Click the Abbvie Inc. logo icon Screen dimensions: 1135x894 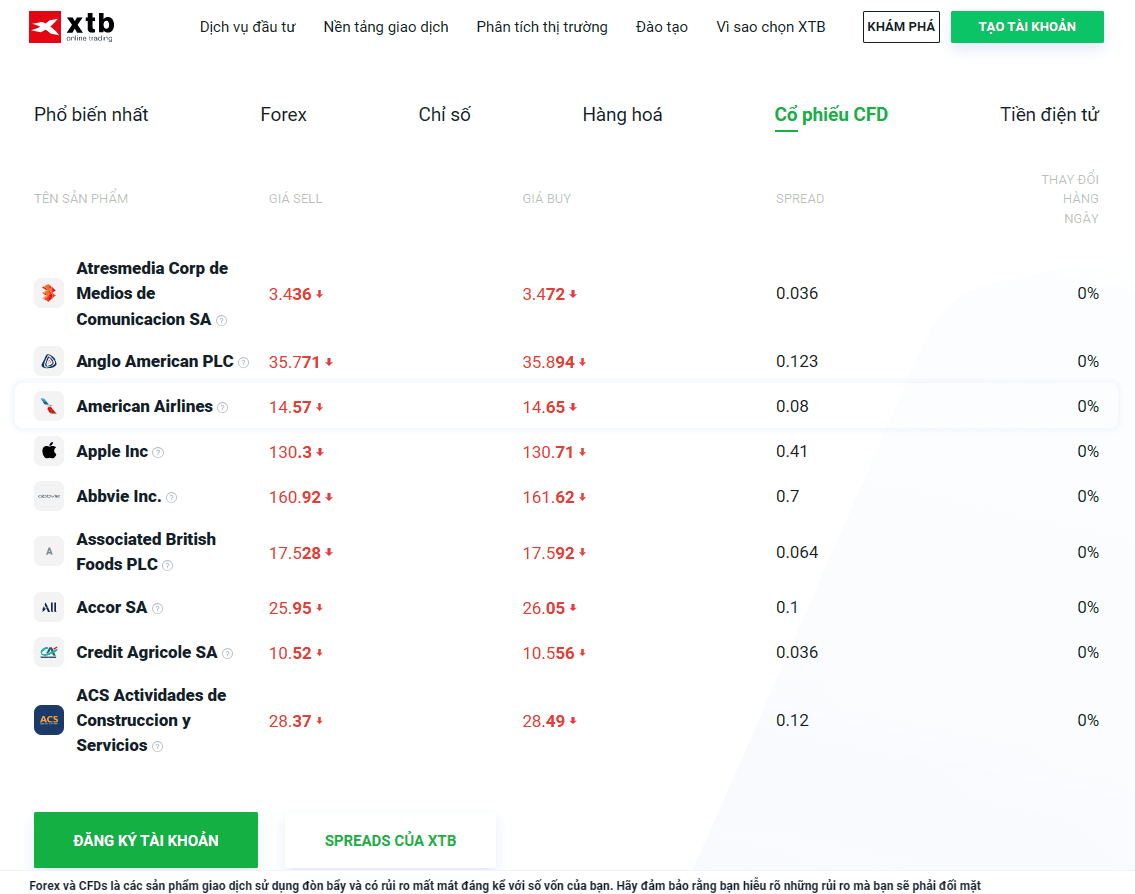[x=48, y=496]
